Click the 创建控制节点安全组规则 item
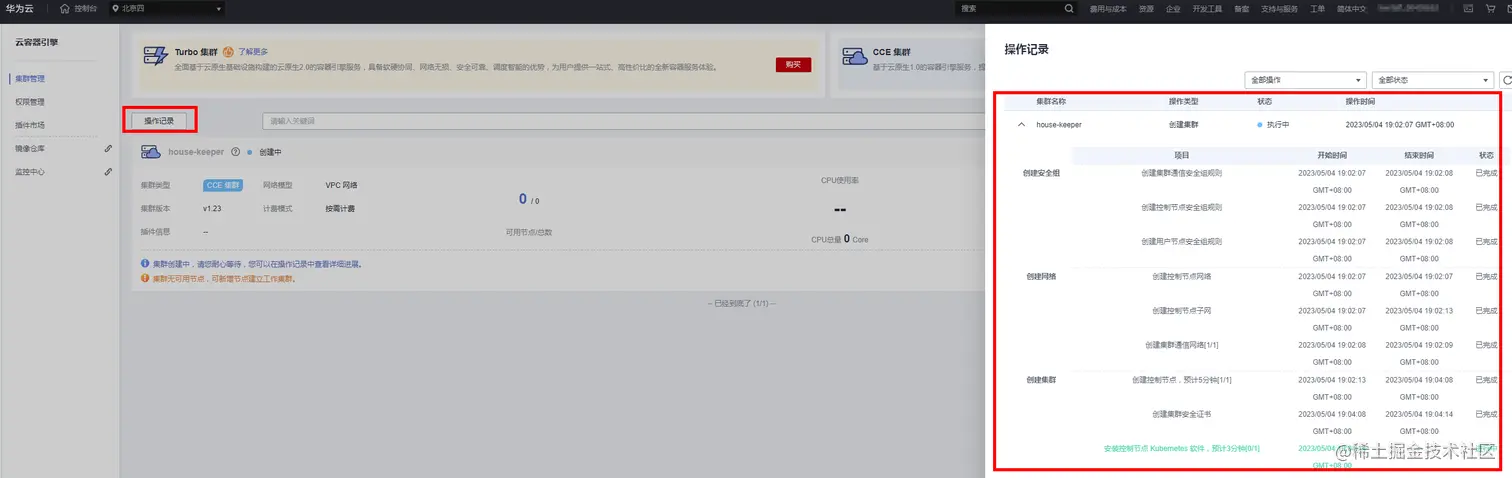1512x478 pixels. (x=1181, y=207)
